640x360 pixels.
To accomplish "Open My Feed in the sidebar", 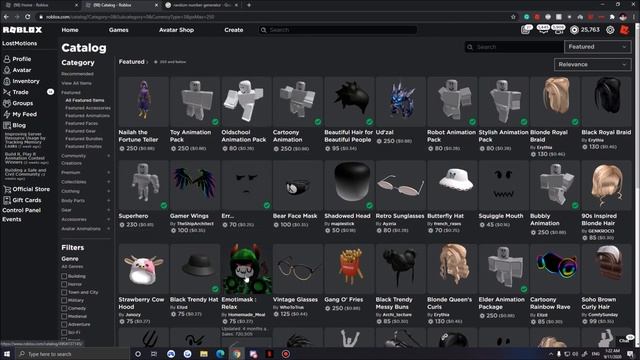I will coord(20,114).
